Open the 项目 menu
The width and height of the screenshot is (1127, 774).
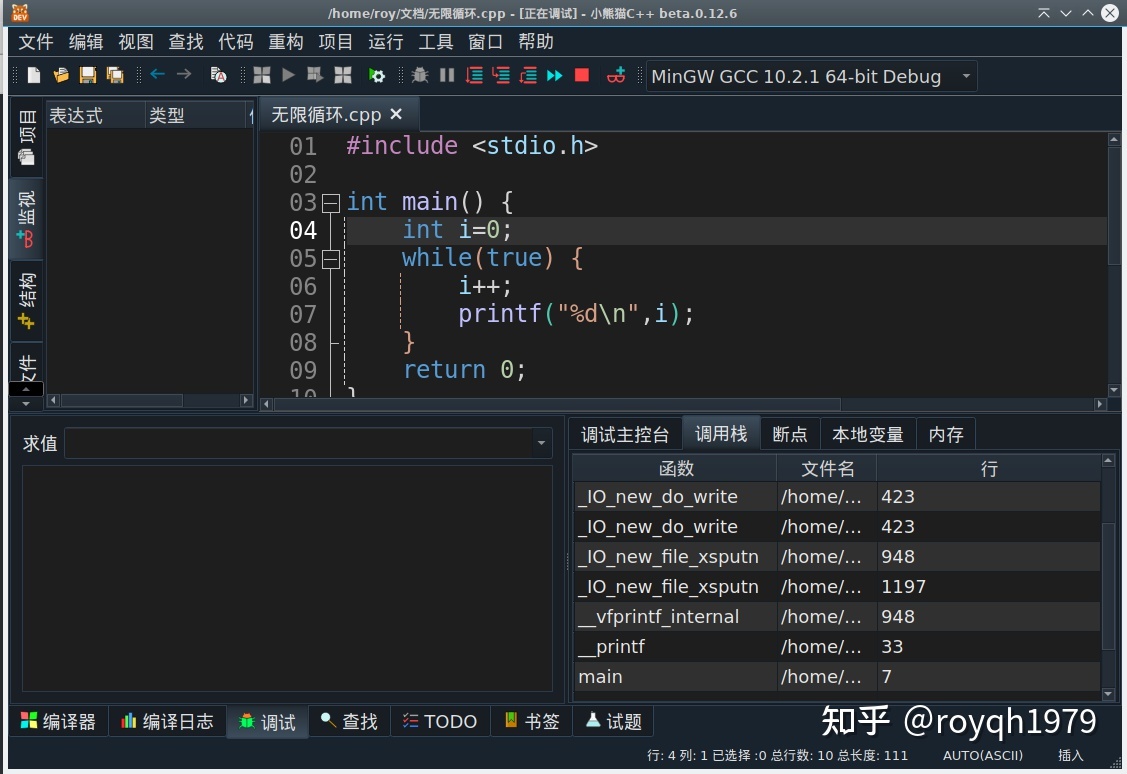click(x=336, y=42)
